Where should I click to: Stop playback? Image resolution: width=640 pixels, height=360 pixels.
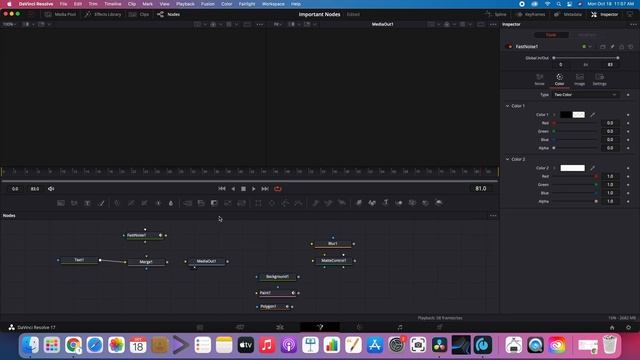pyautogui.click(x=243, y=189)
